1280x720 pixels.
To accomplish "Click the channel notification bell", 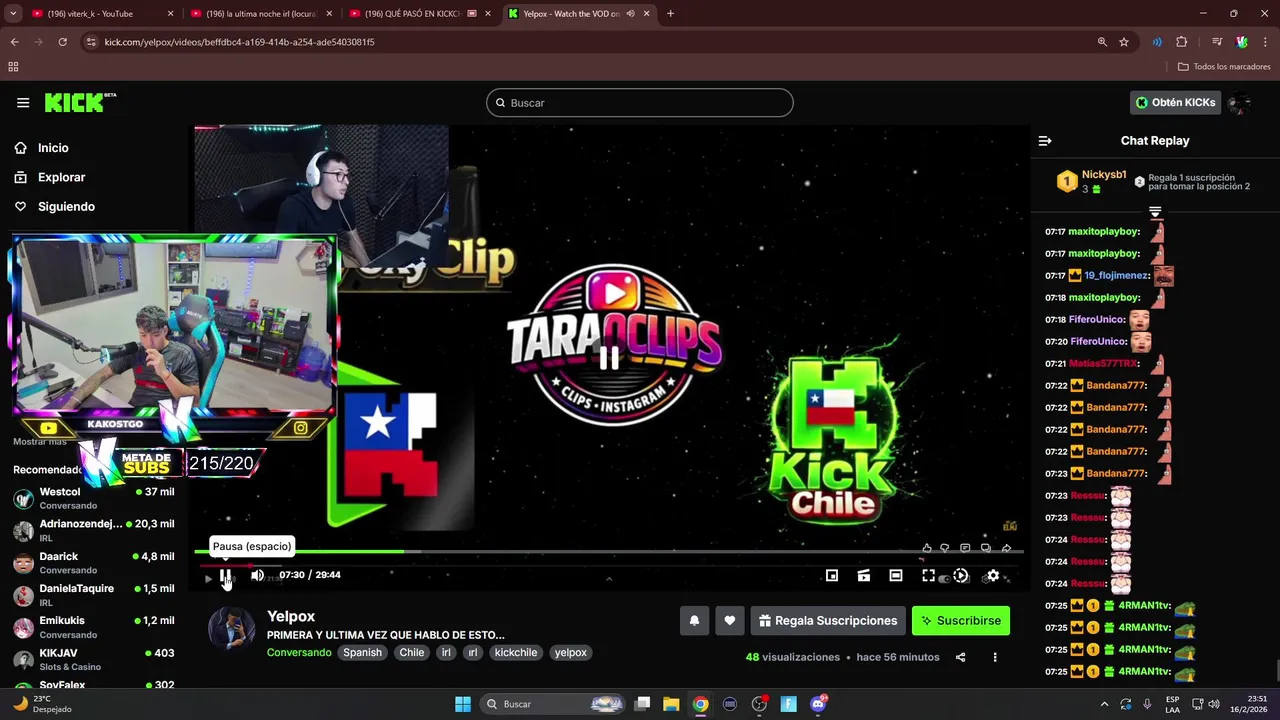I will click(694, 621).
